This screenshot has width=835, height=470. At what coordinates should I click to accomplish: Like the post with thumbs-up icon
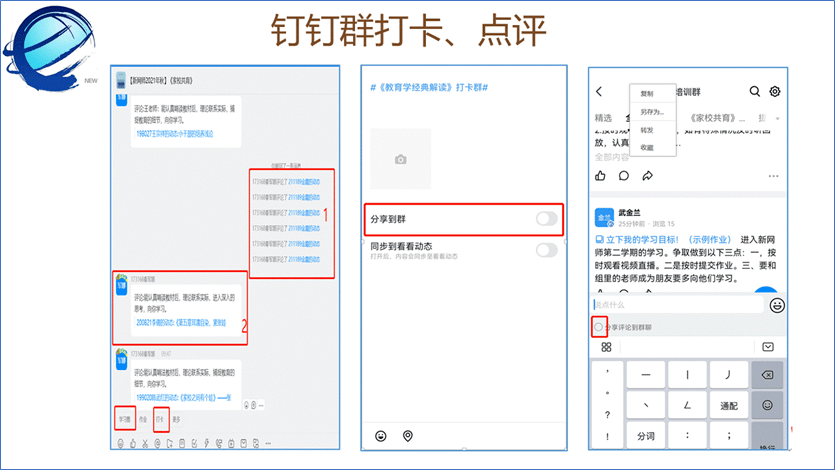tap(601, 176)
